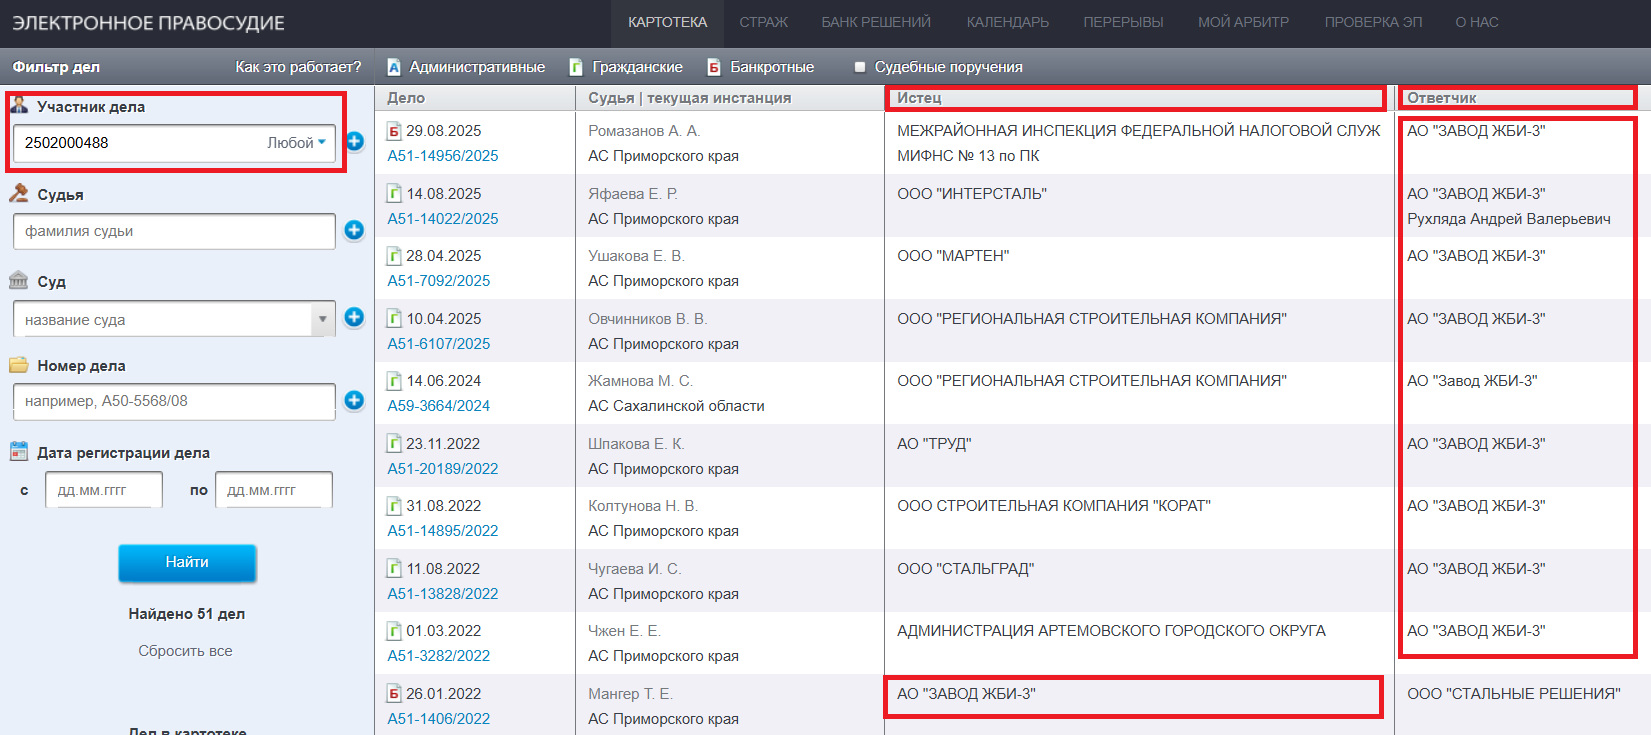Click the plus icon next to participant field

point(355,142)
